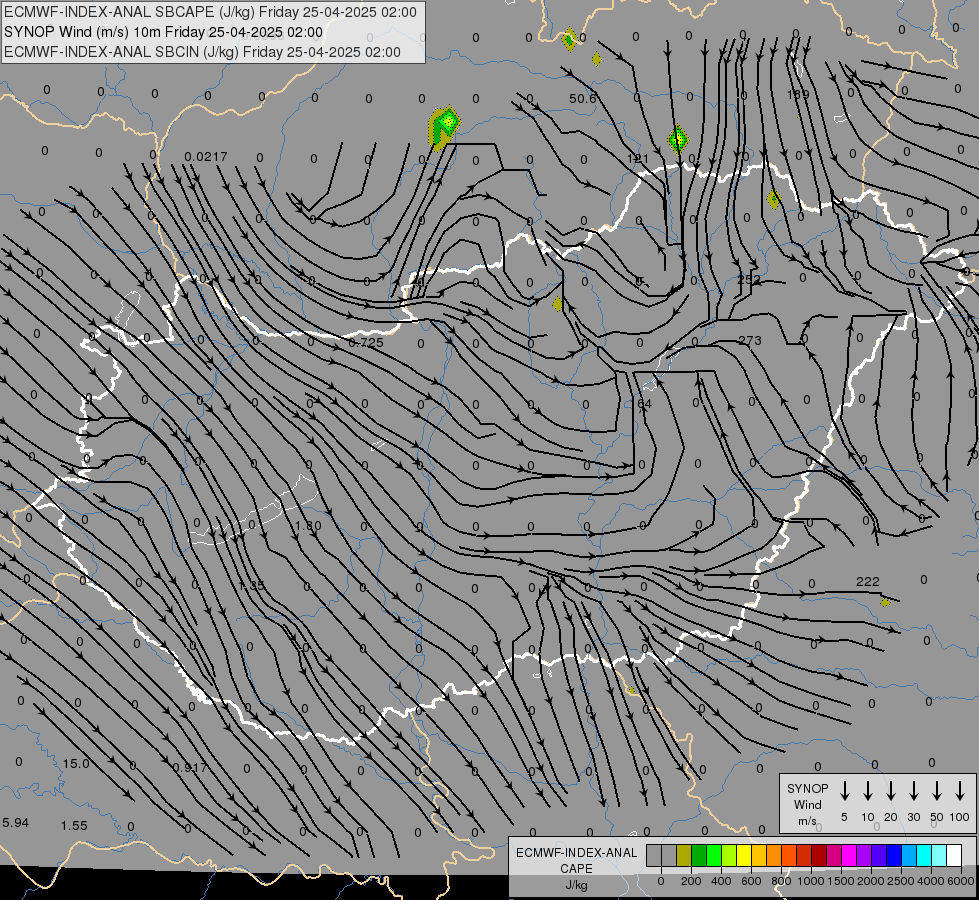The width and height of the screenshot is (979, 900).
Task: Click the map value 1.55
Action: (74, 825)
